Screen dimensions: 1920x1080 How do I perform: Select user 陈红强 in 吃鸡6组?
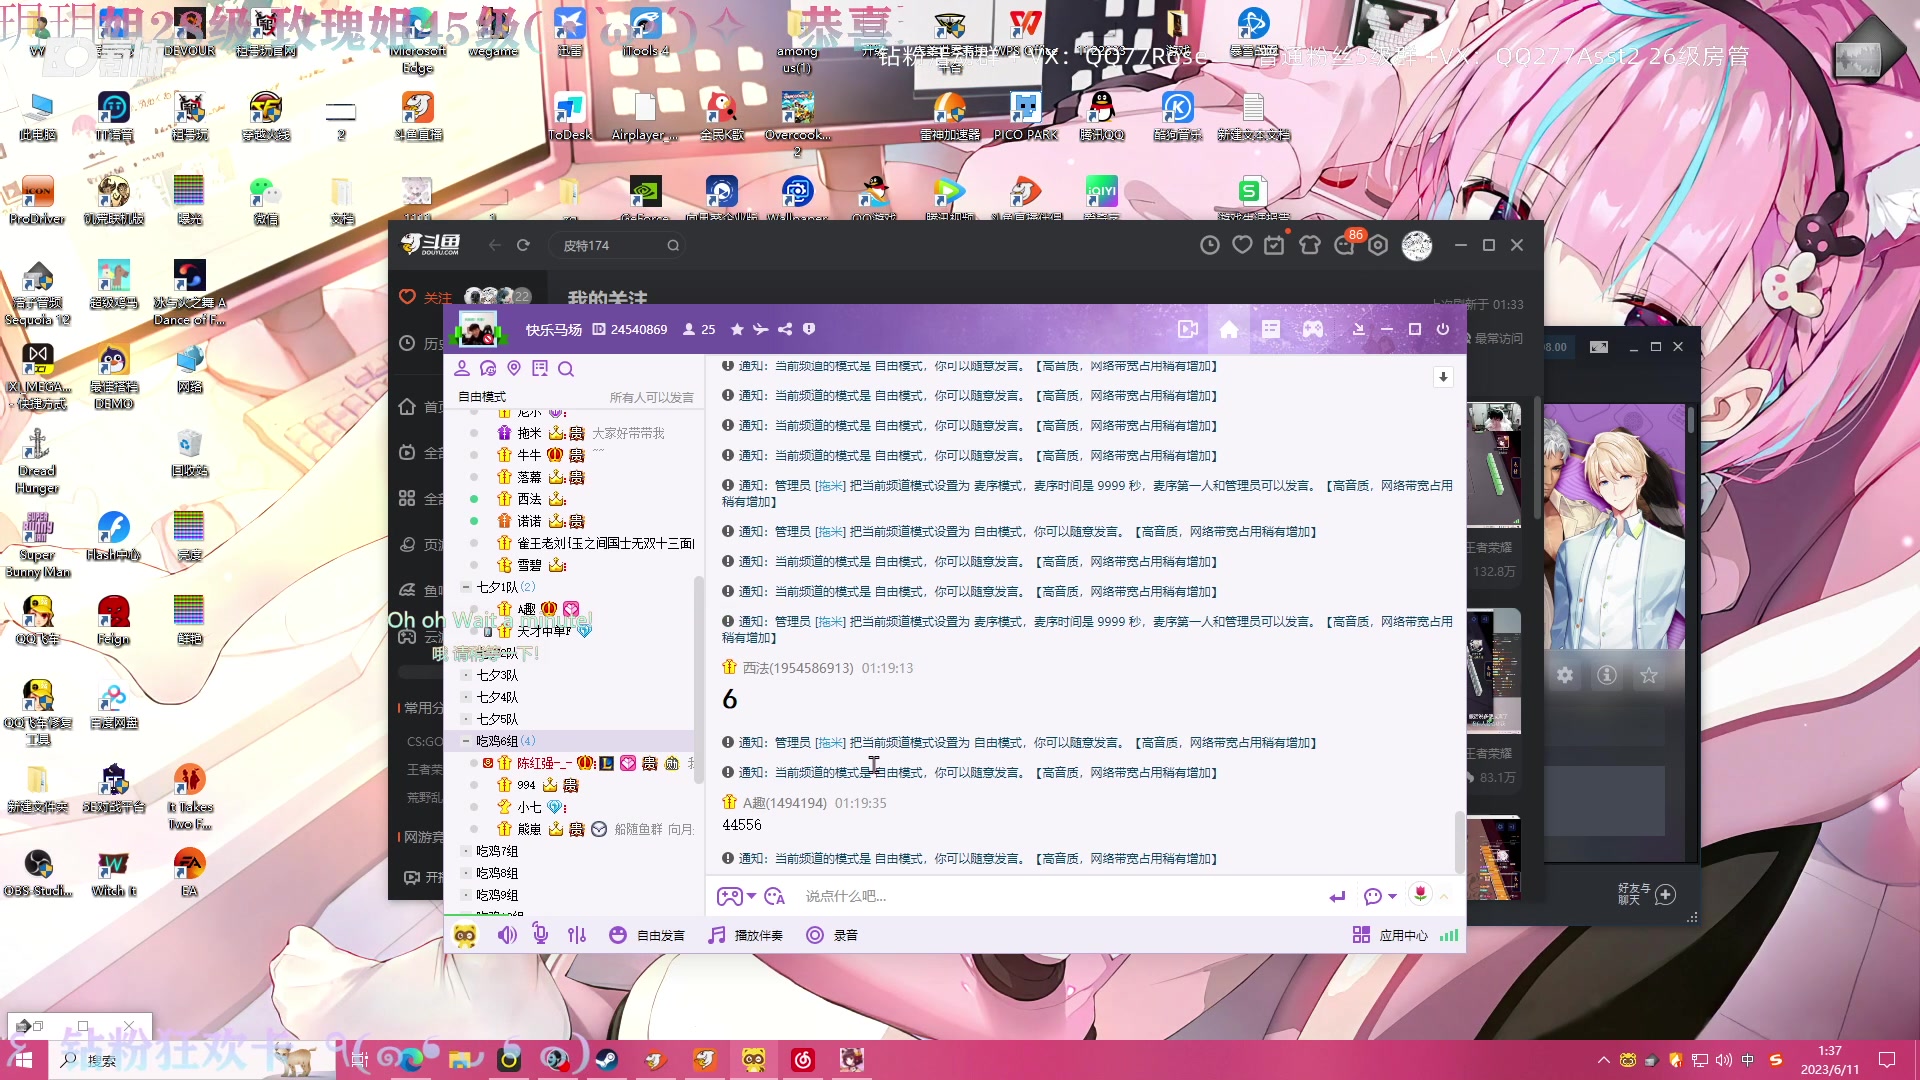click(544, 763)
